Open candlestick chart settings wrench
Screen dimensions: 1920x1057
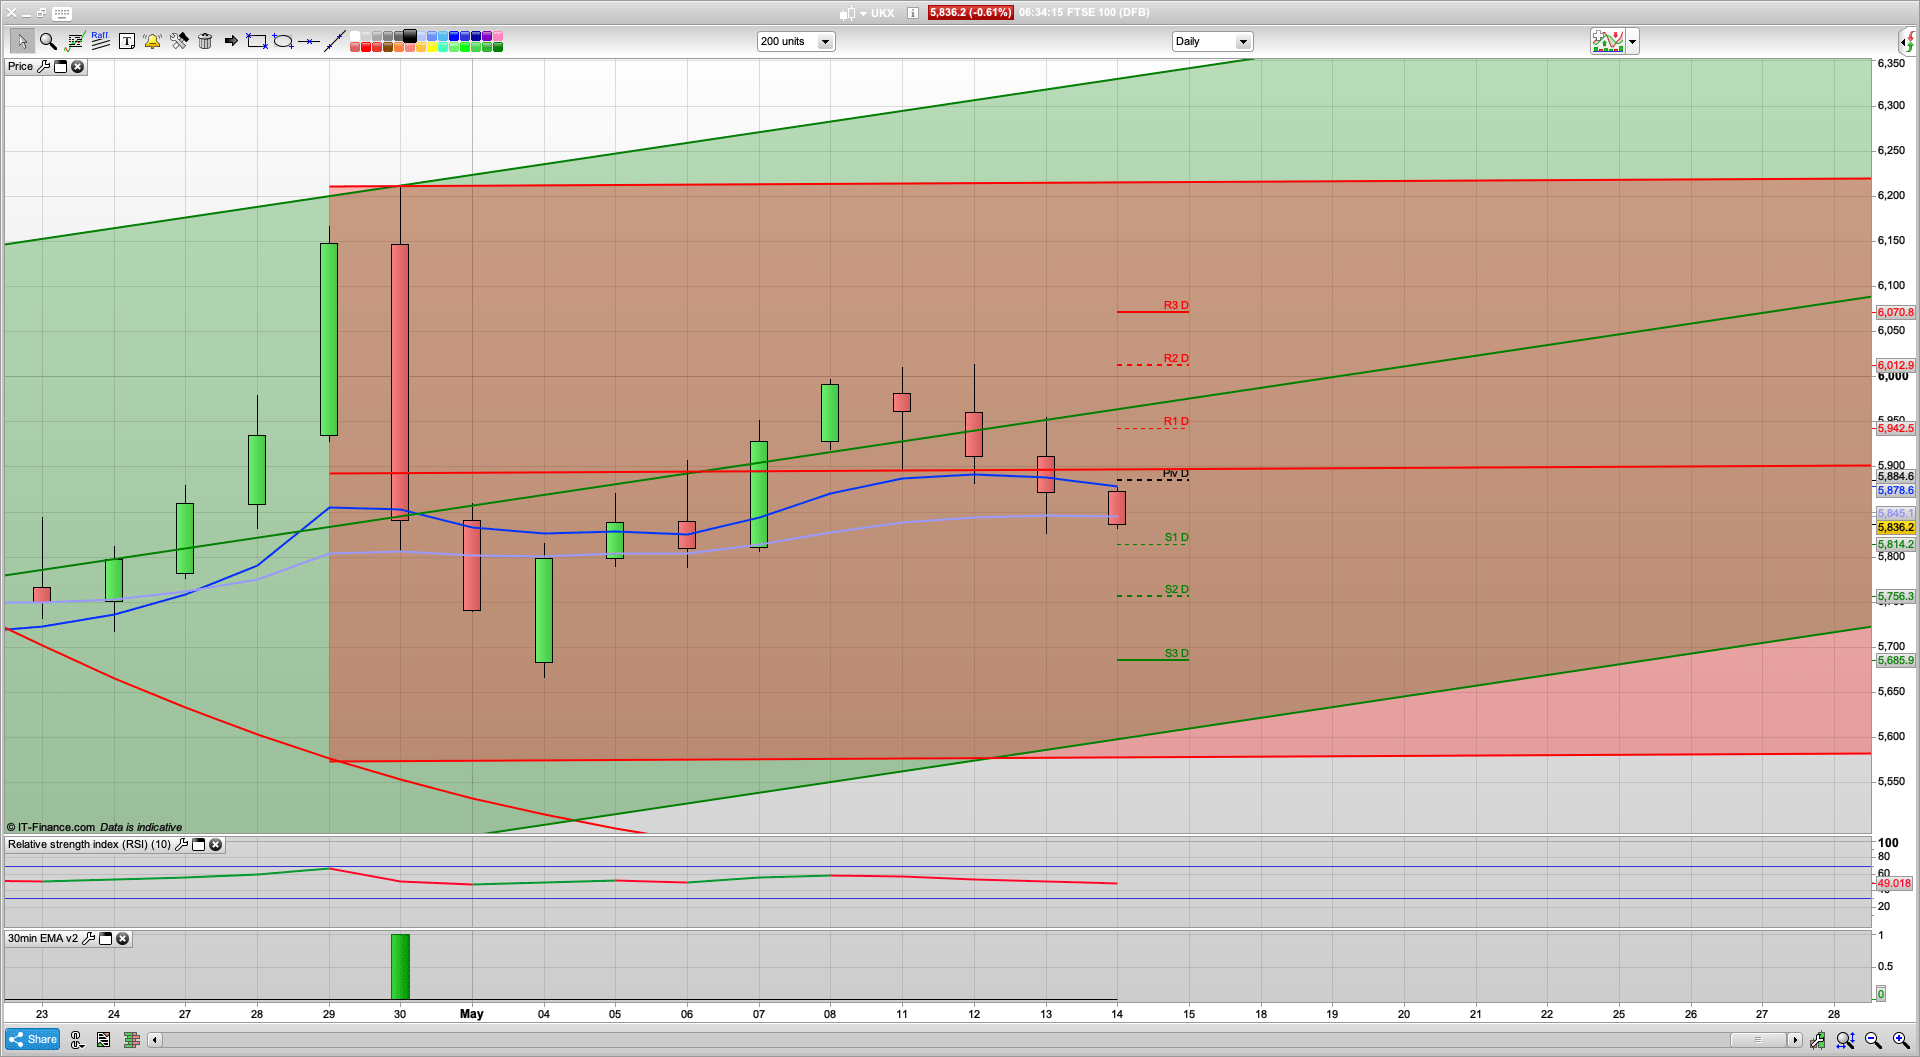1817,1040
